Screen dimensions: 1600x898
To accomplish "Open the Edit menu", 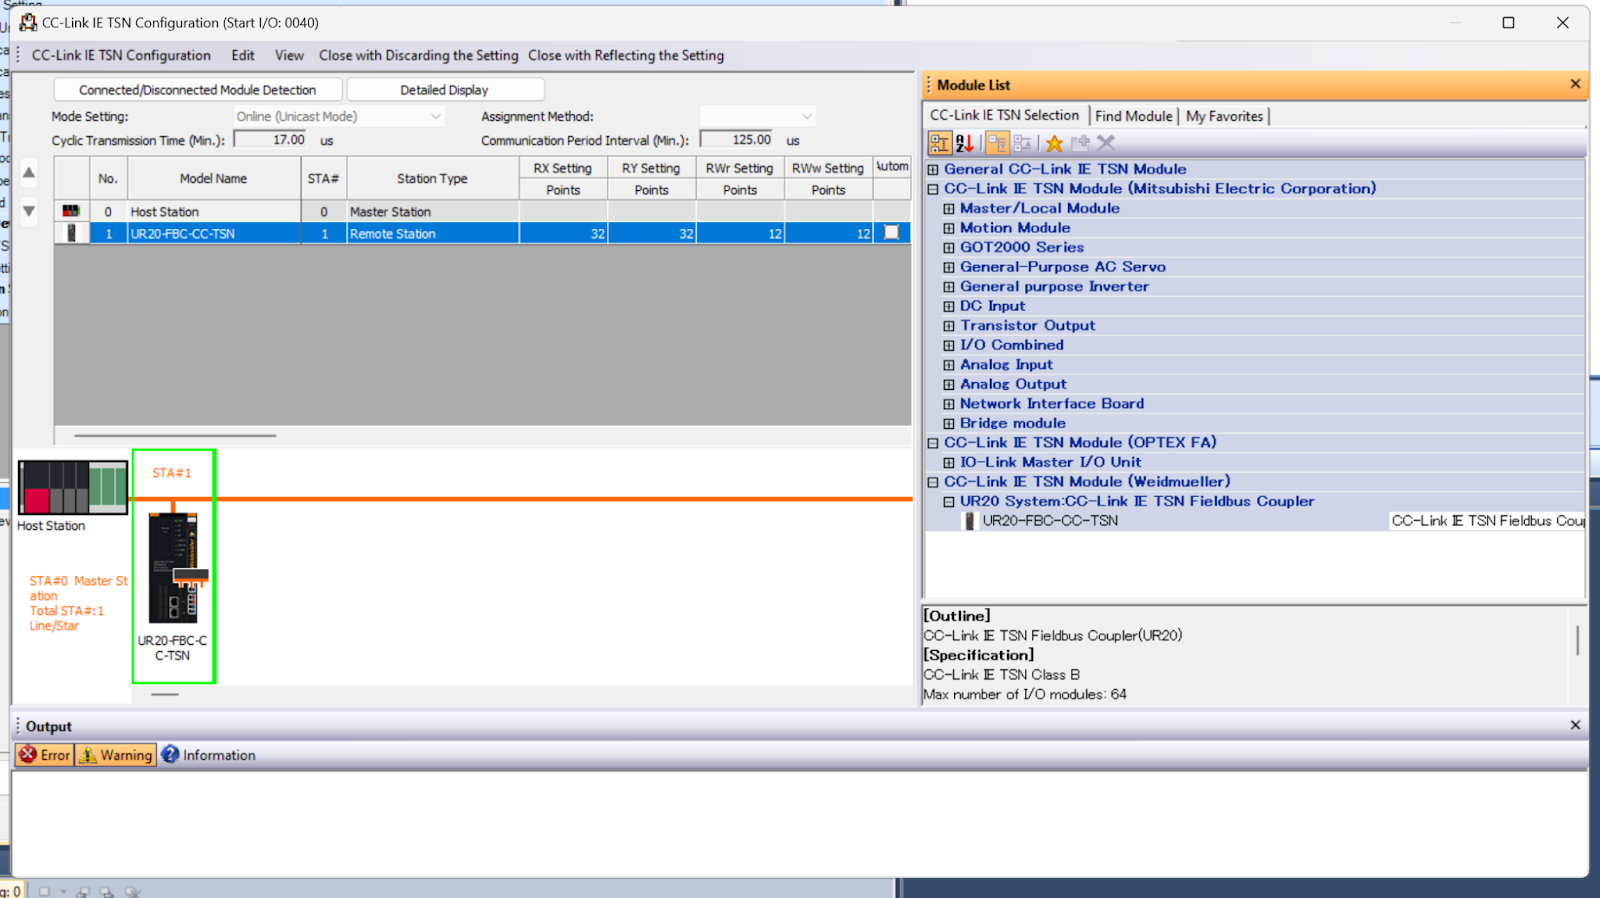I will (243, 55).
